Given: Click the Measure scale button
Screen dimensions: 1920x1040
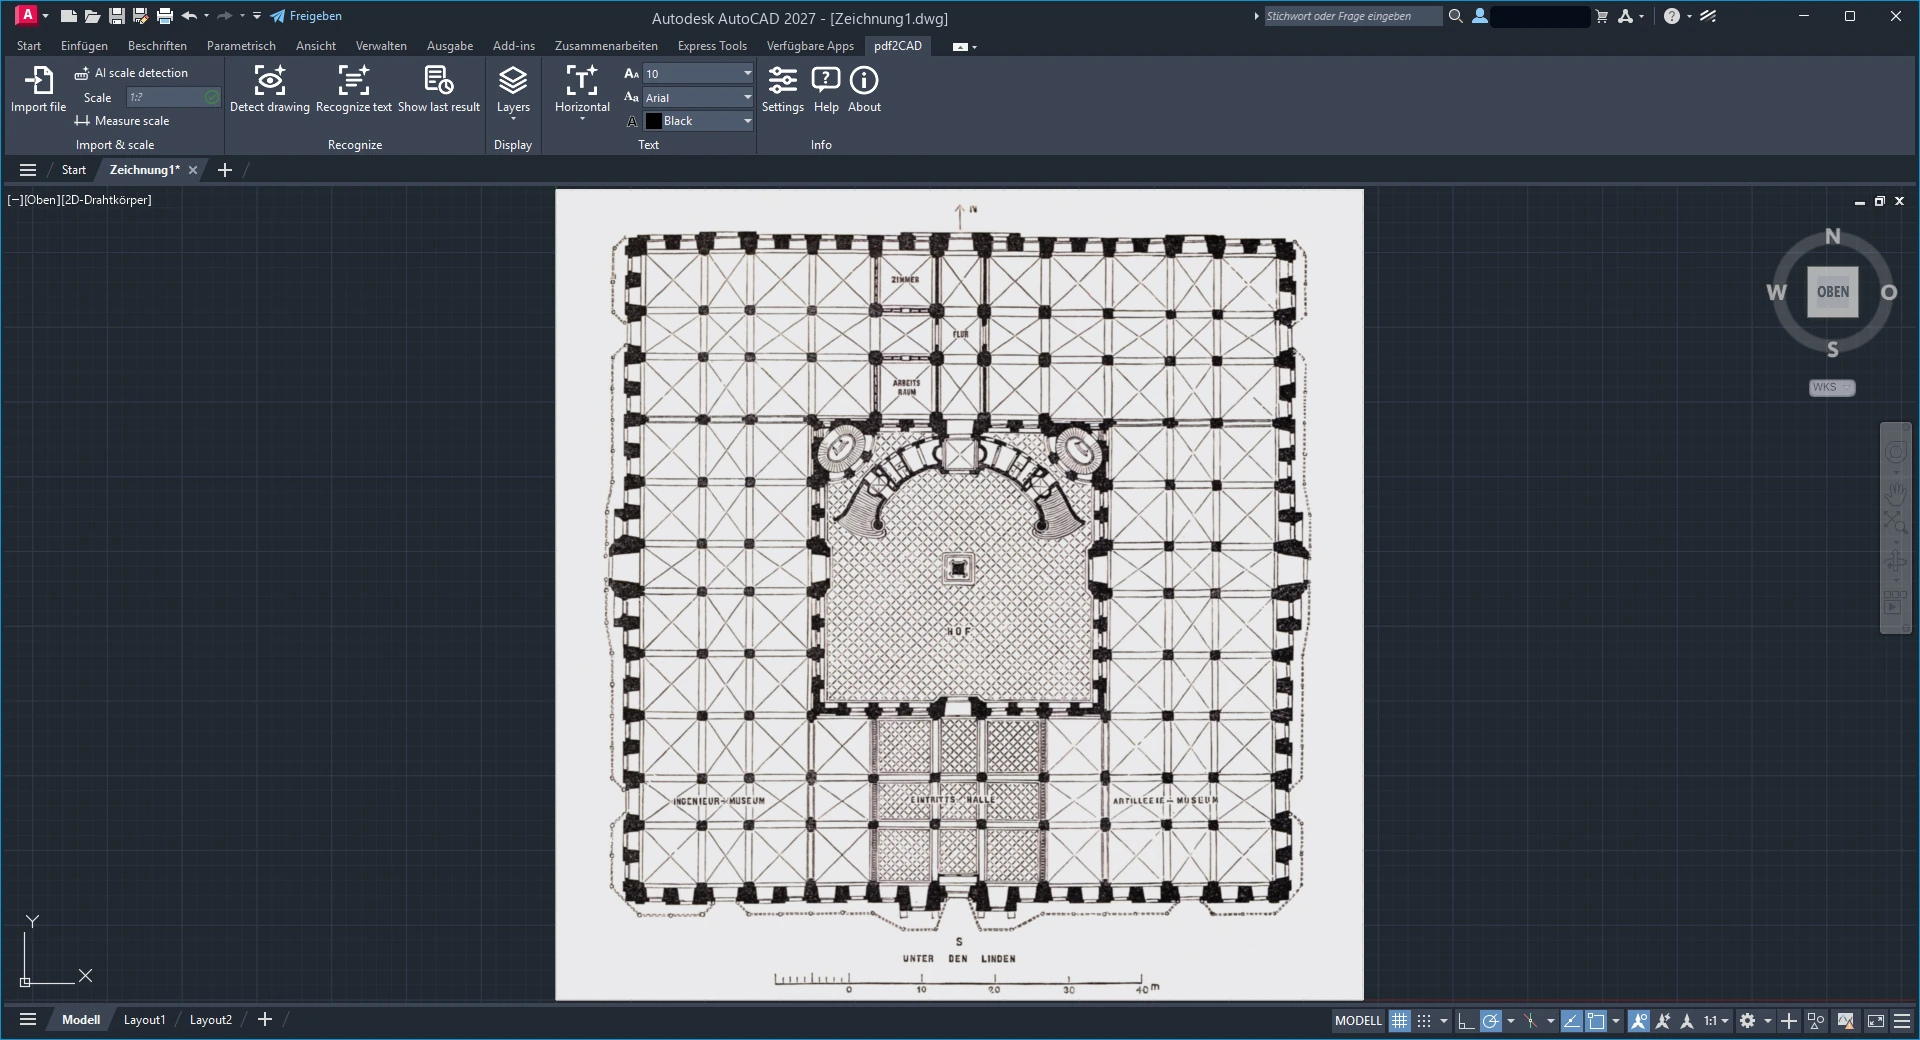Looking at the screenshot, I should pyautogui.click(x=122, y=121).
